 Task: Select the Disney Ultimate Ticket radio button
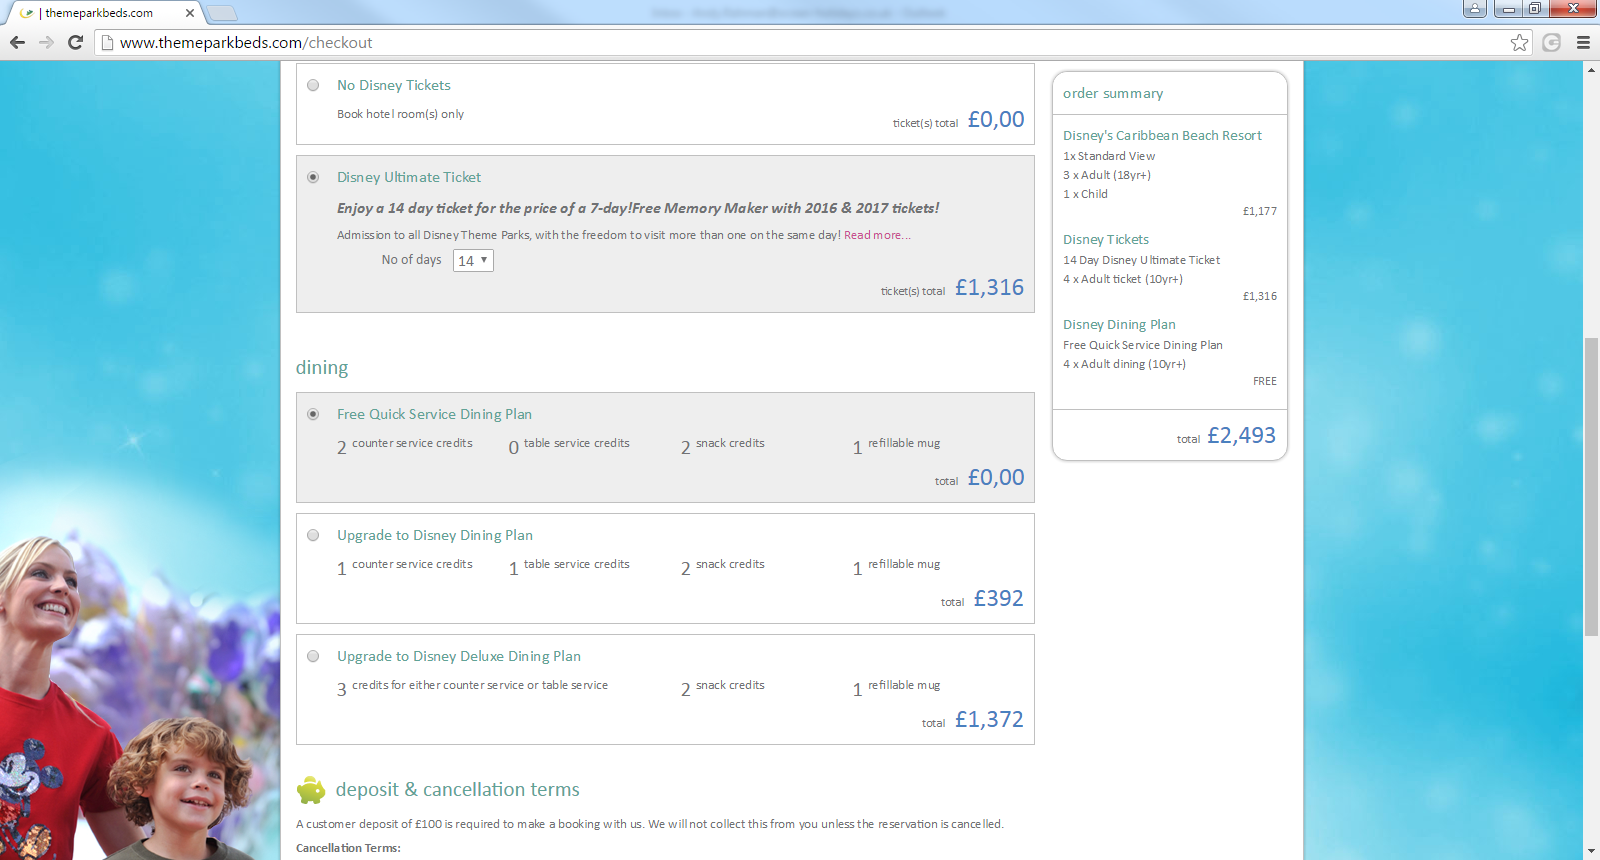pos(313,177)
